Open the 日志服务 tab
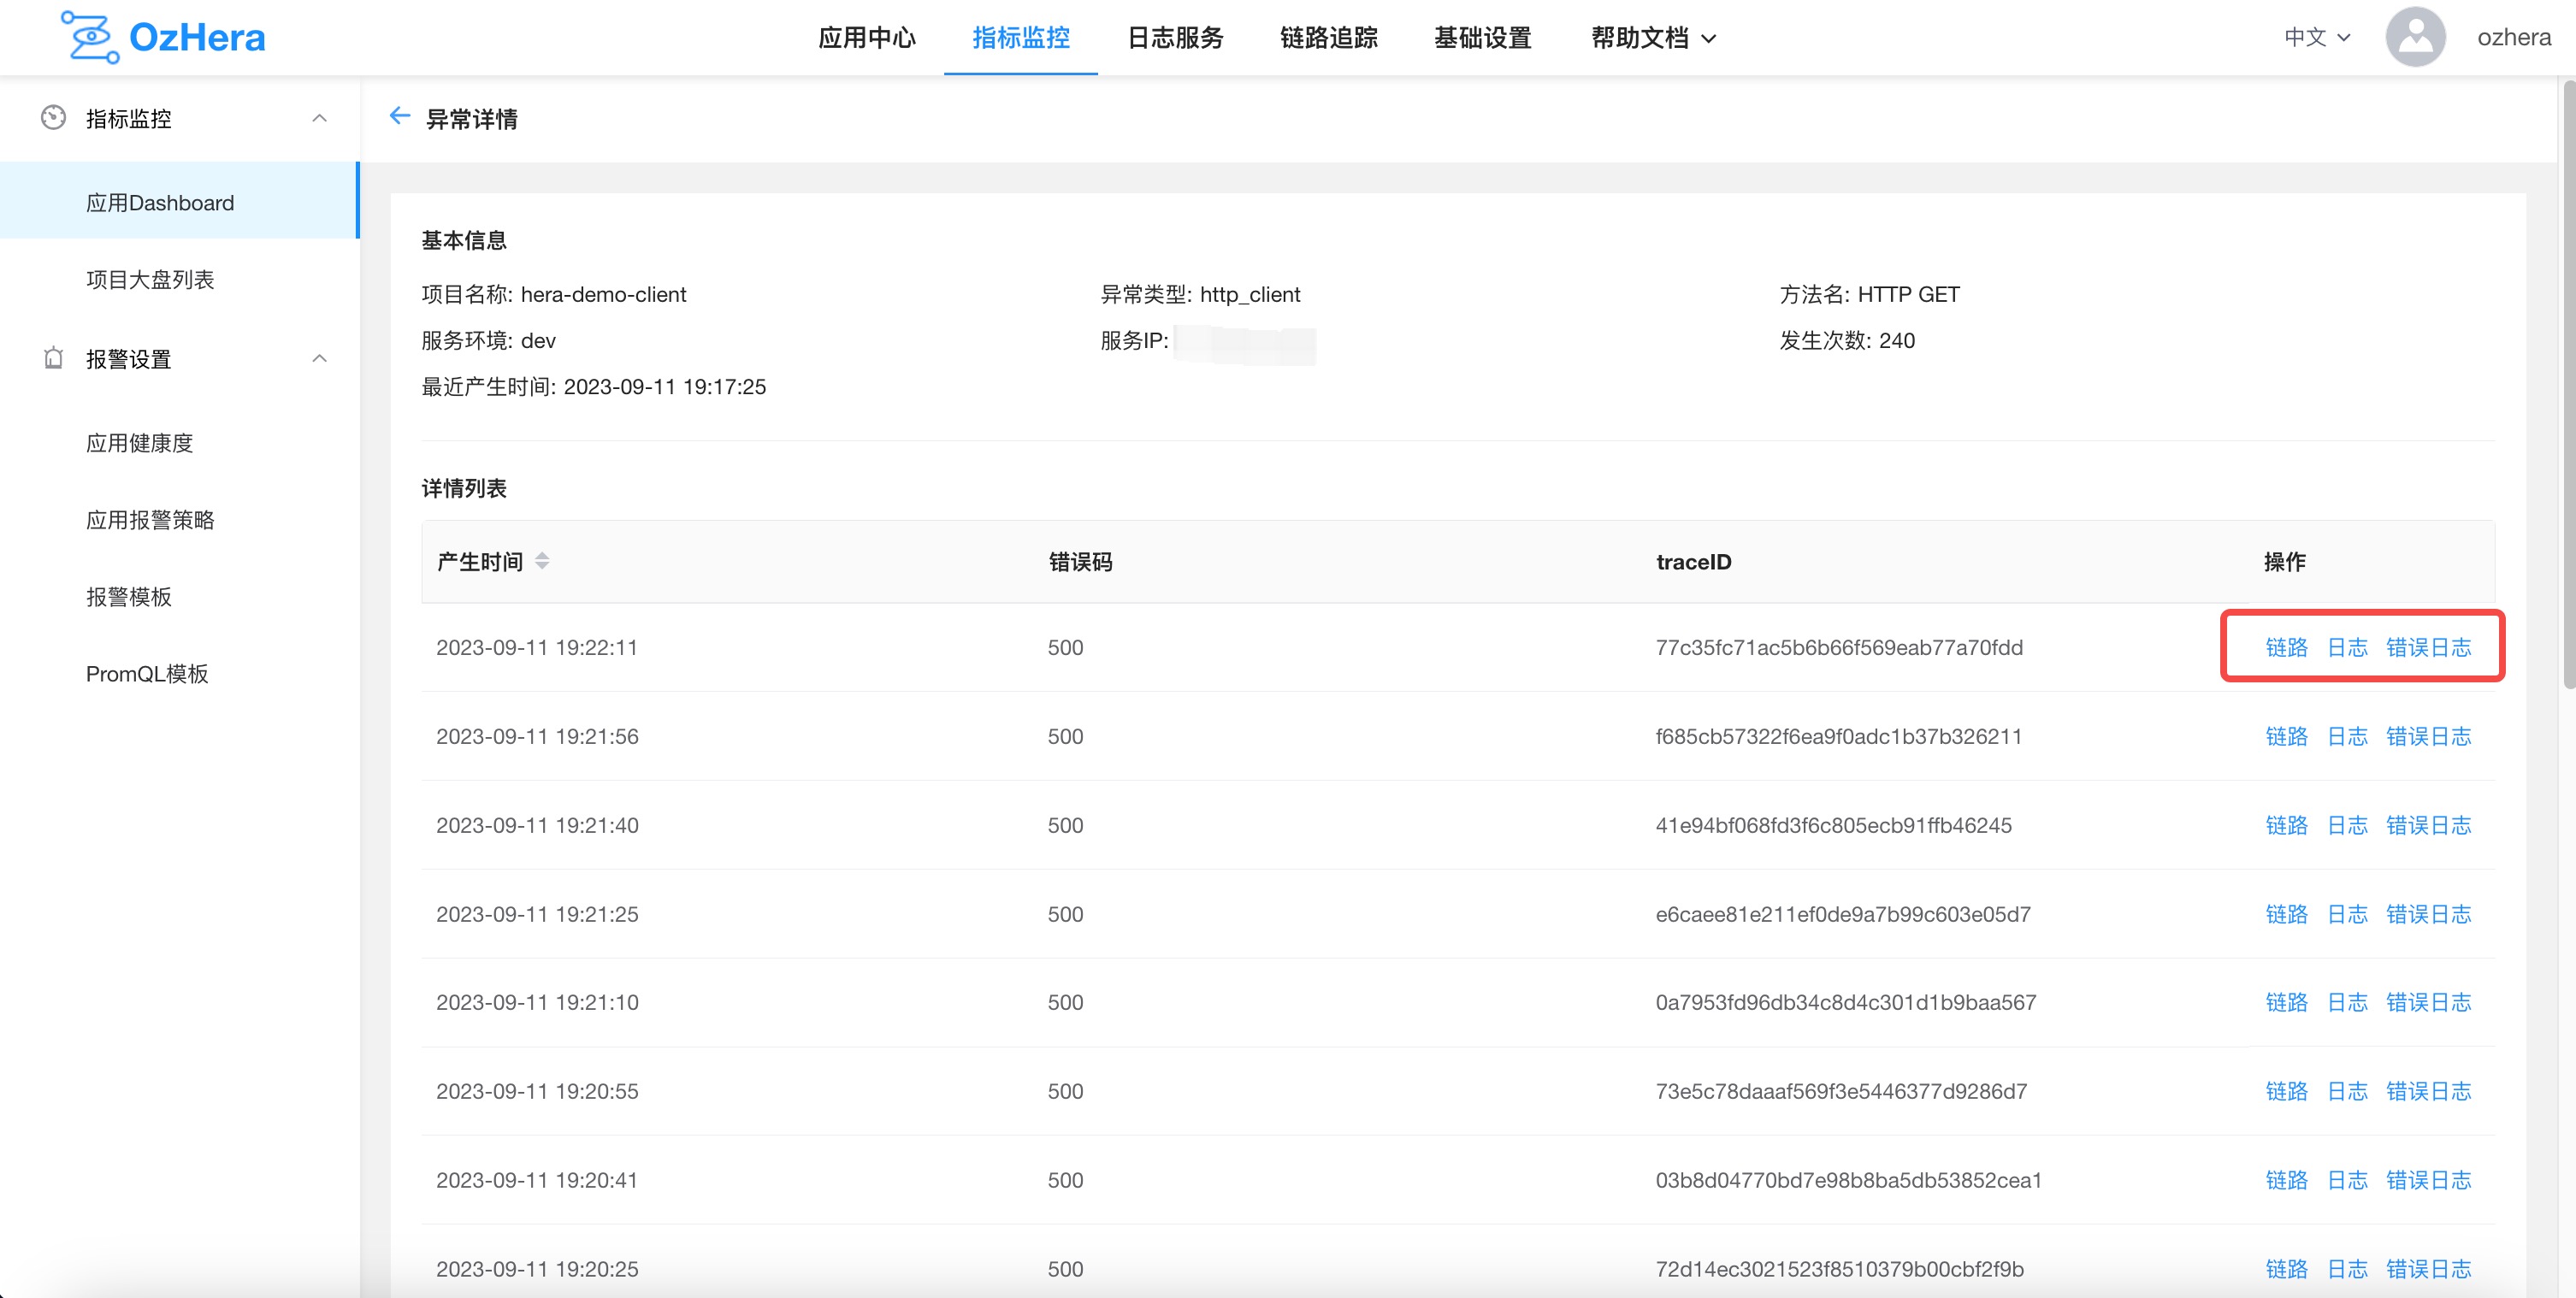The width and height of the screenshot is (2576, 1298). (1175, 38)
